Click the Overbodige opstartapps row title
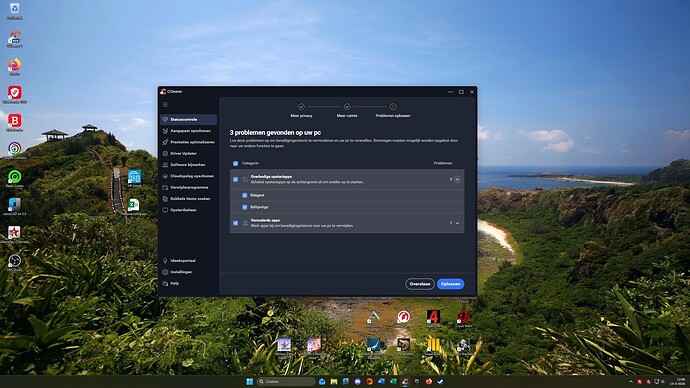 [x=271, y=176]
